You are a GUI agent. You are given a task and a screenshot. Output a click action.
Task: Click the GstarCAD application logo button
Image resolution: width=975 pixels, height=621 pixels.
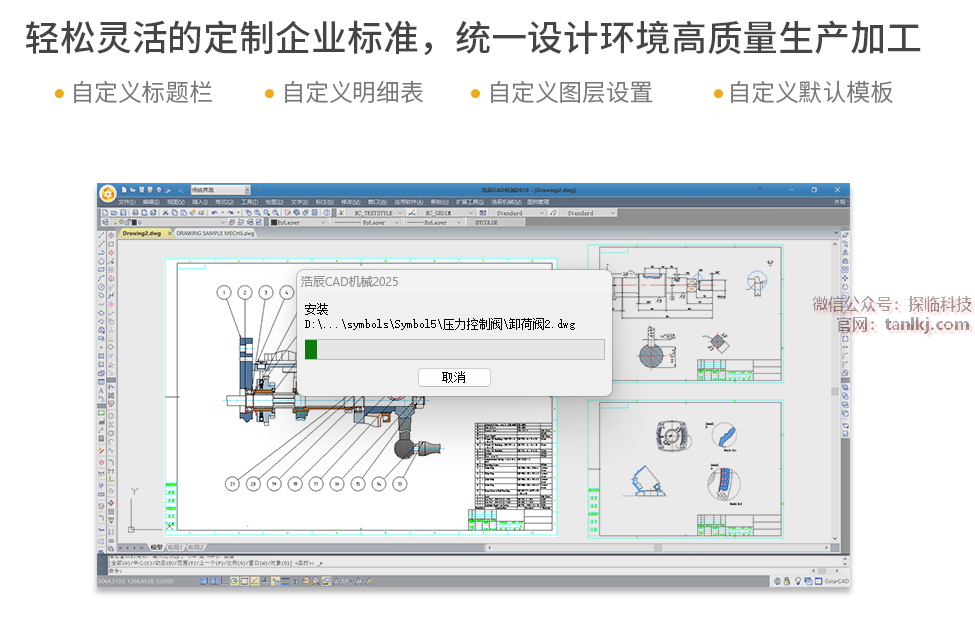108,194
